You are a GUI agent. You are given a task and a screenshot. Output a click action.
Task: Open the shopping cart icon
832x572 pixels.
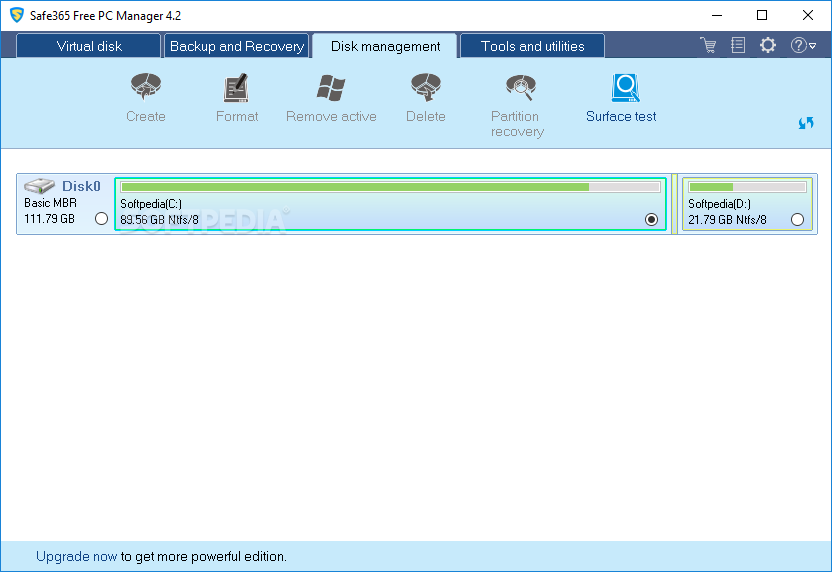tap(708, 45)
